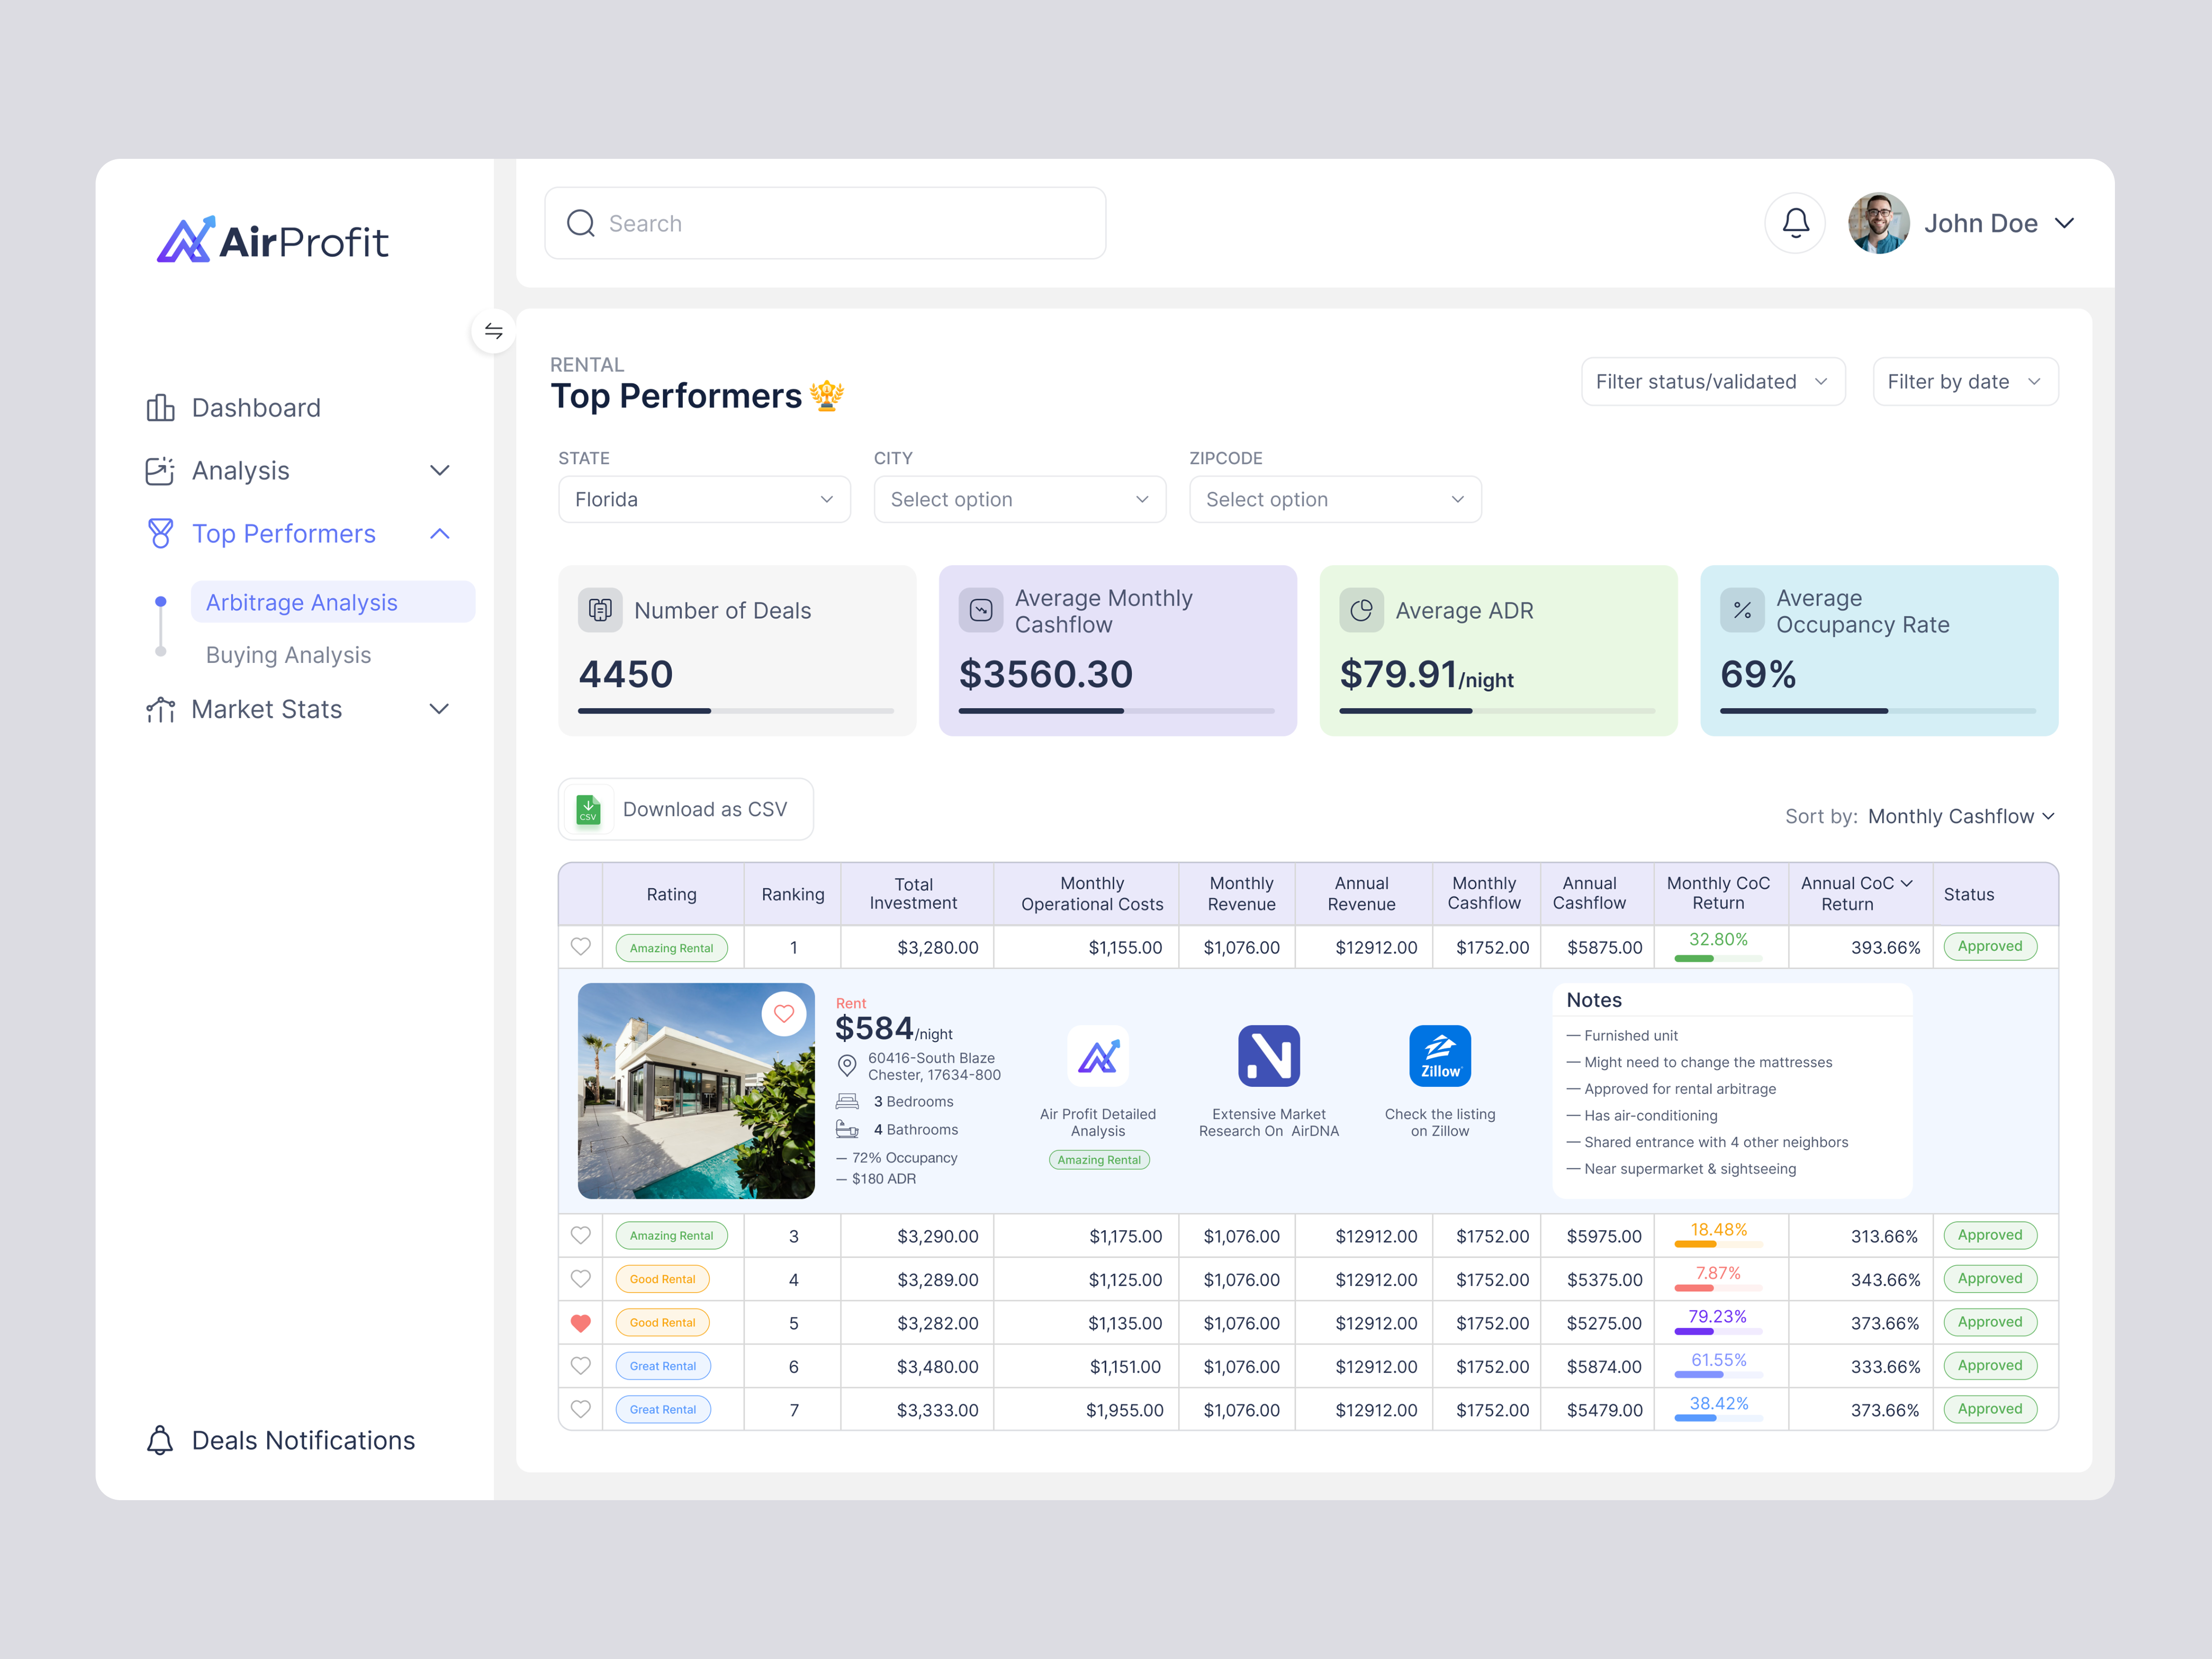2212x1659 pixels.
Task: Click the Good Rental badge on ranking 4 row
Action: [x=662, y=1278]
